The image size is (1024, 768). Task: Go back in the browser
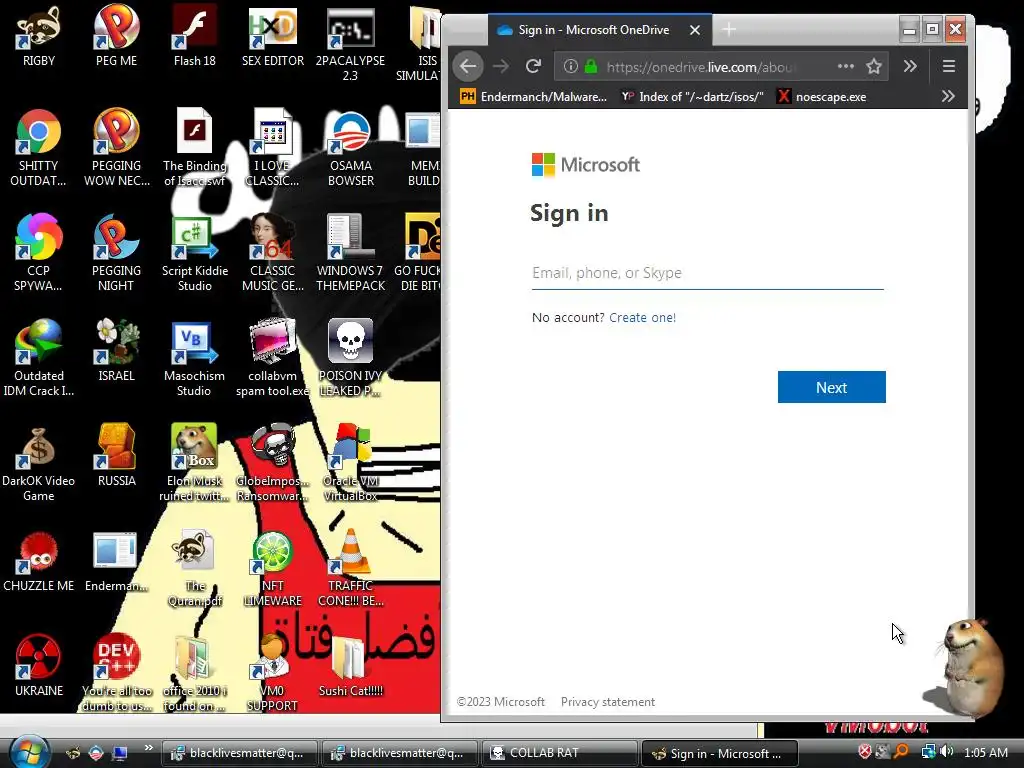468,66
